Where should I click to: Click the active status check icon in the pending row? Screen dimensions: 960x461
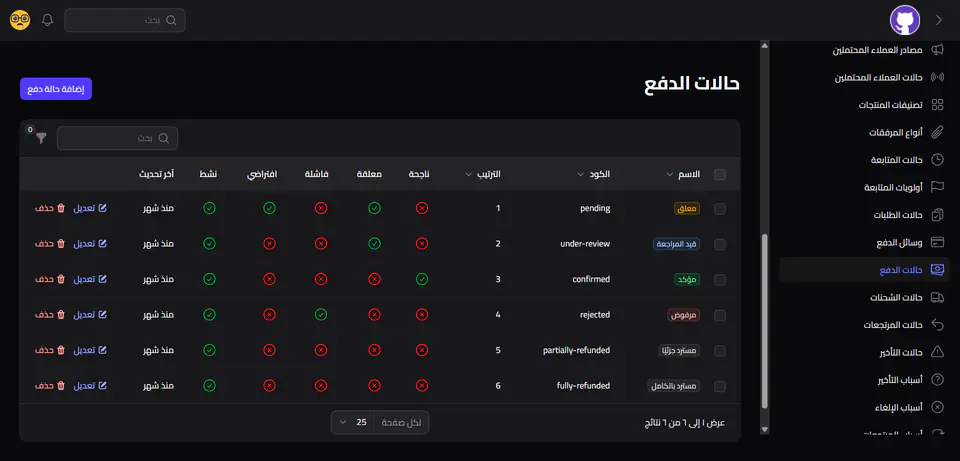pos(209,208)
